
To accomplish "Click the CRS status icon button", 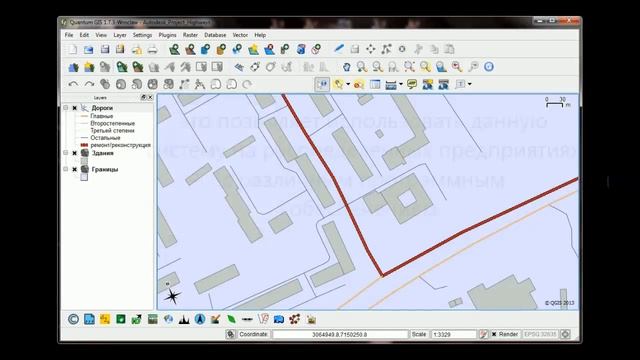I will click(565, 334).
